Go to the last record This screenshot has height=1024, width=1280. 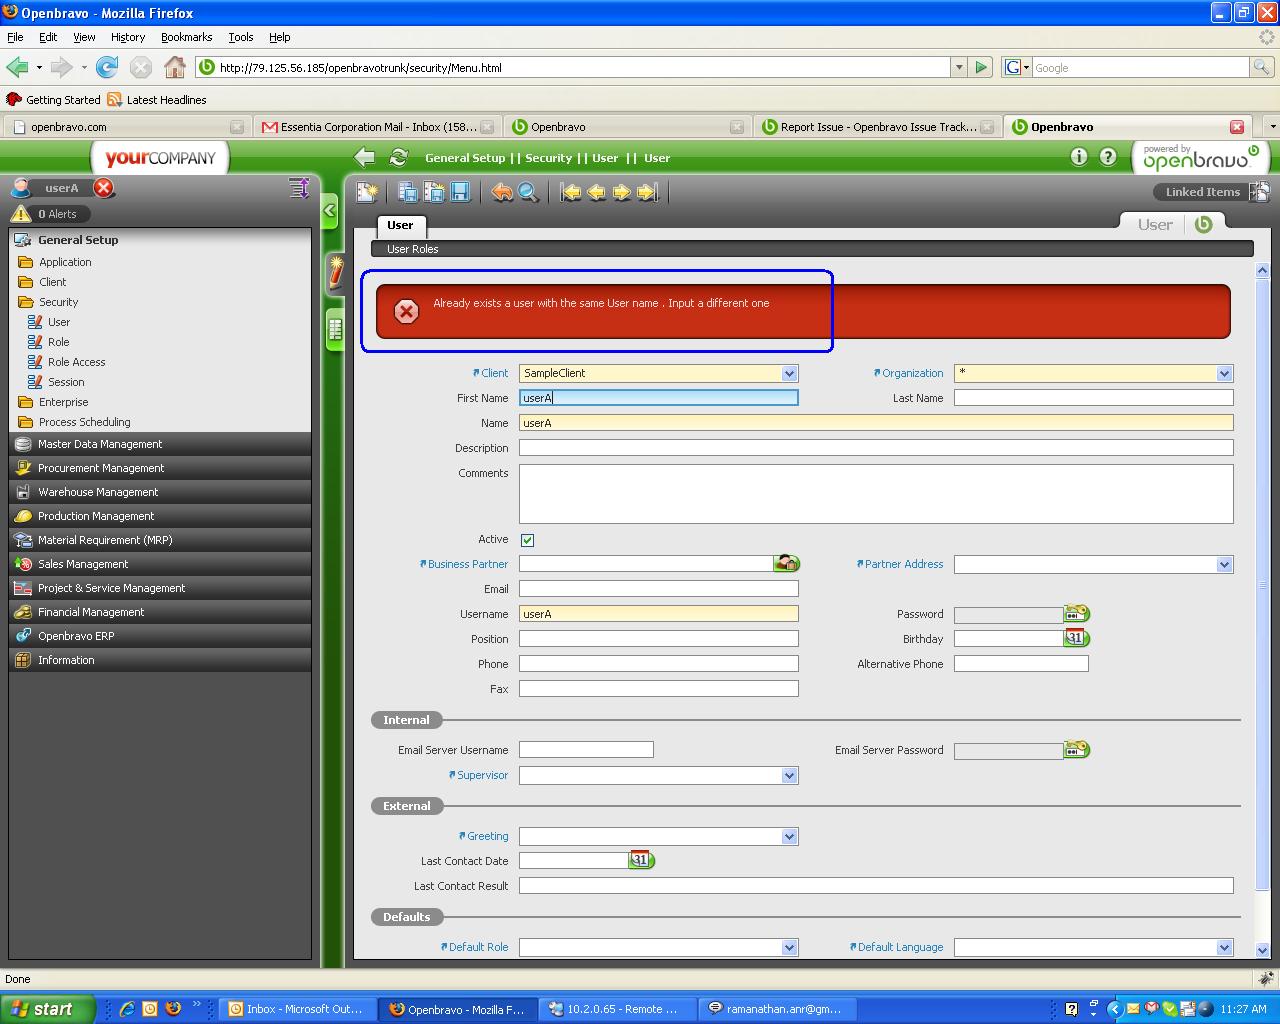648,192
